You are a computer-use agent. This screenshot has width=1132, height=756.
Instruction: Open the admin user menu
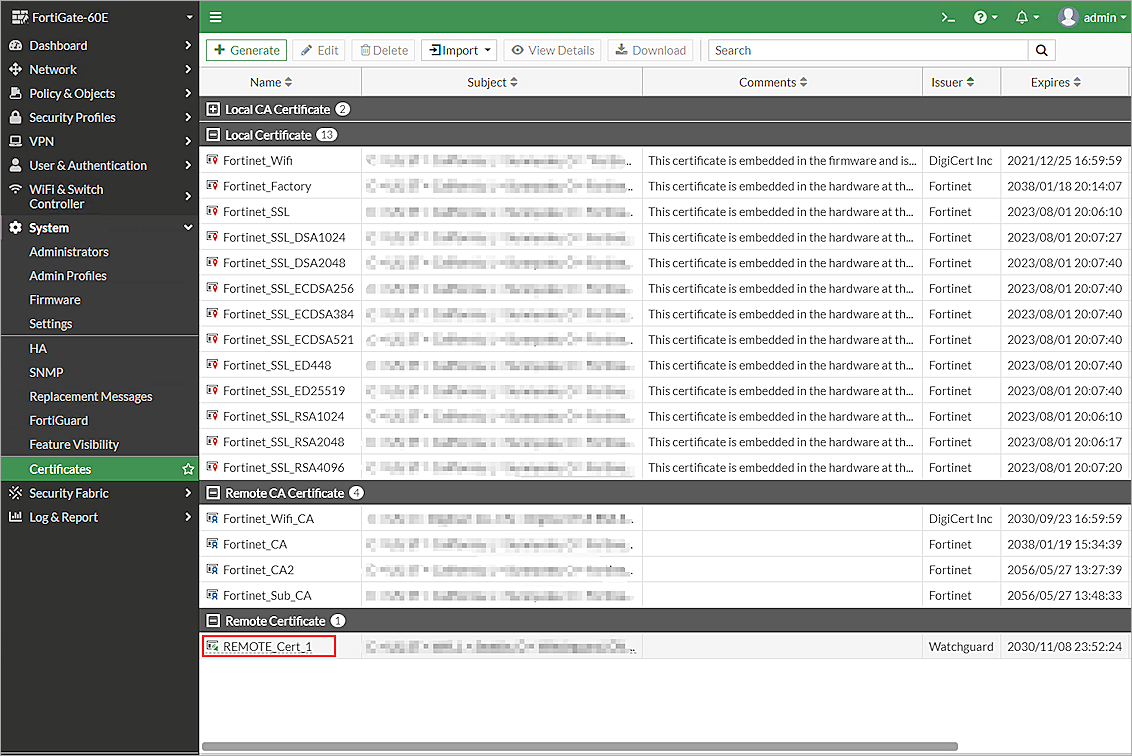(x=1091, y=17)
